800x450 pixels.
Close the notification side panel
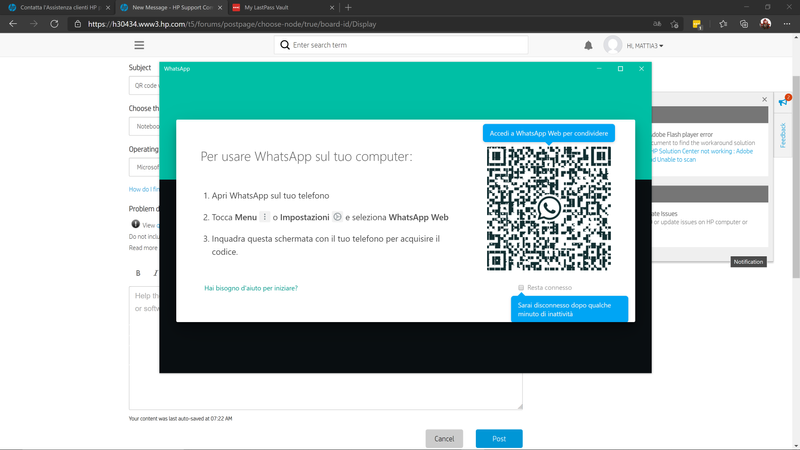click(x=764, y=99)
